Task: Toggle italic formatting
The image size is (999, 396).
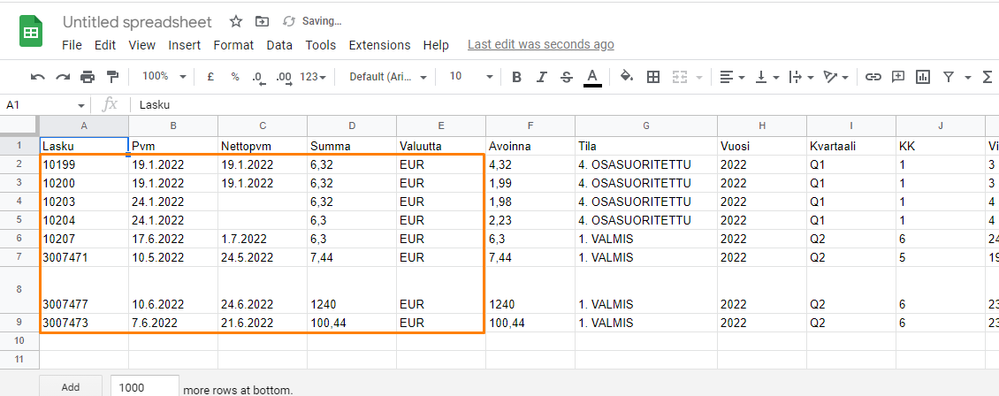Action: pos(542,77)
